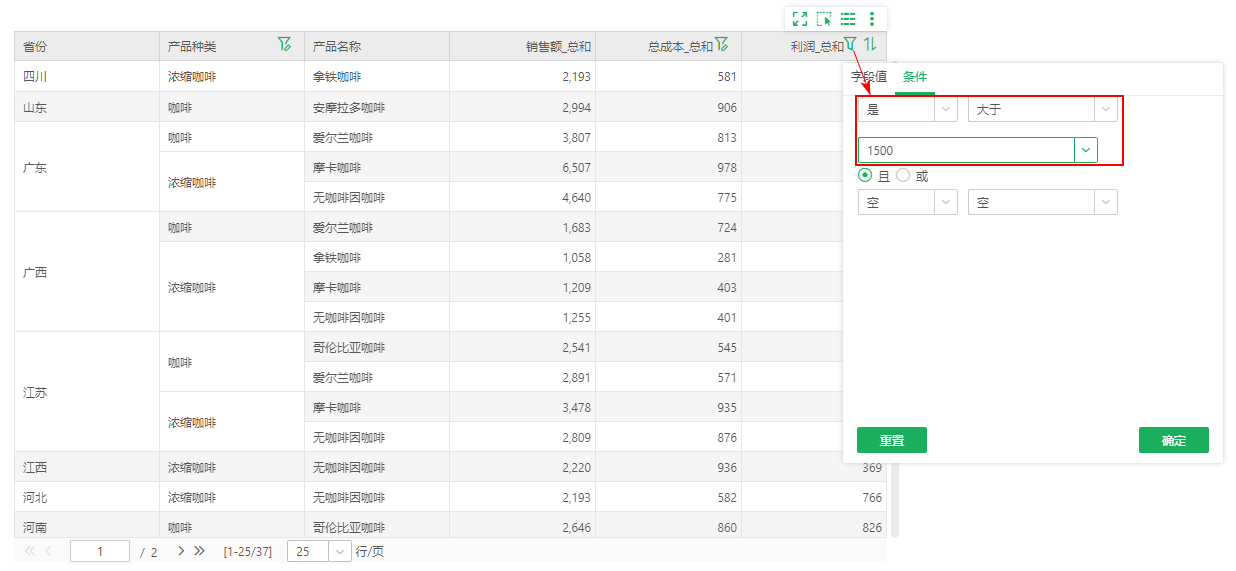This screenshot has height=571, width=1236.
Task: Select the 江苏 province cell
Action: click(87, 392)
